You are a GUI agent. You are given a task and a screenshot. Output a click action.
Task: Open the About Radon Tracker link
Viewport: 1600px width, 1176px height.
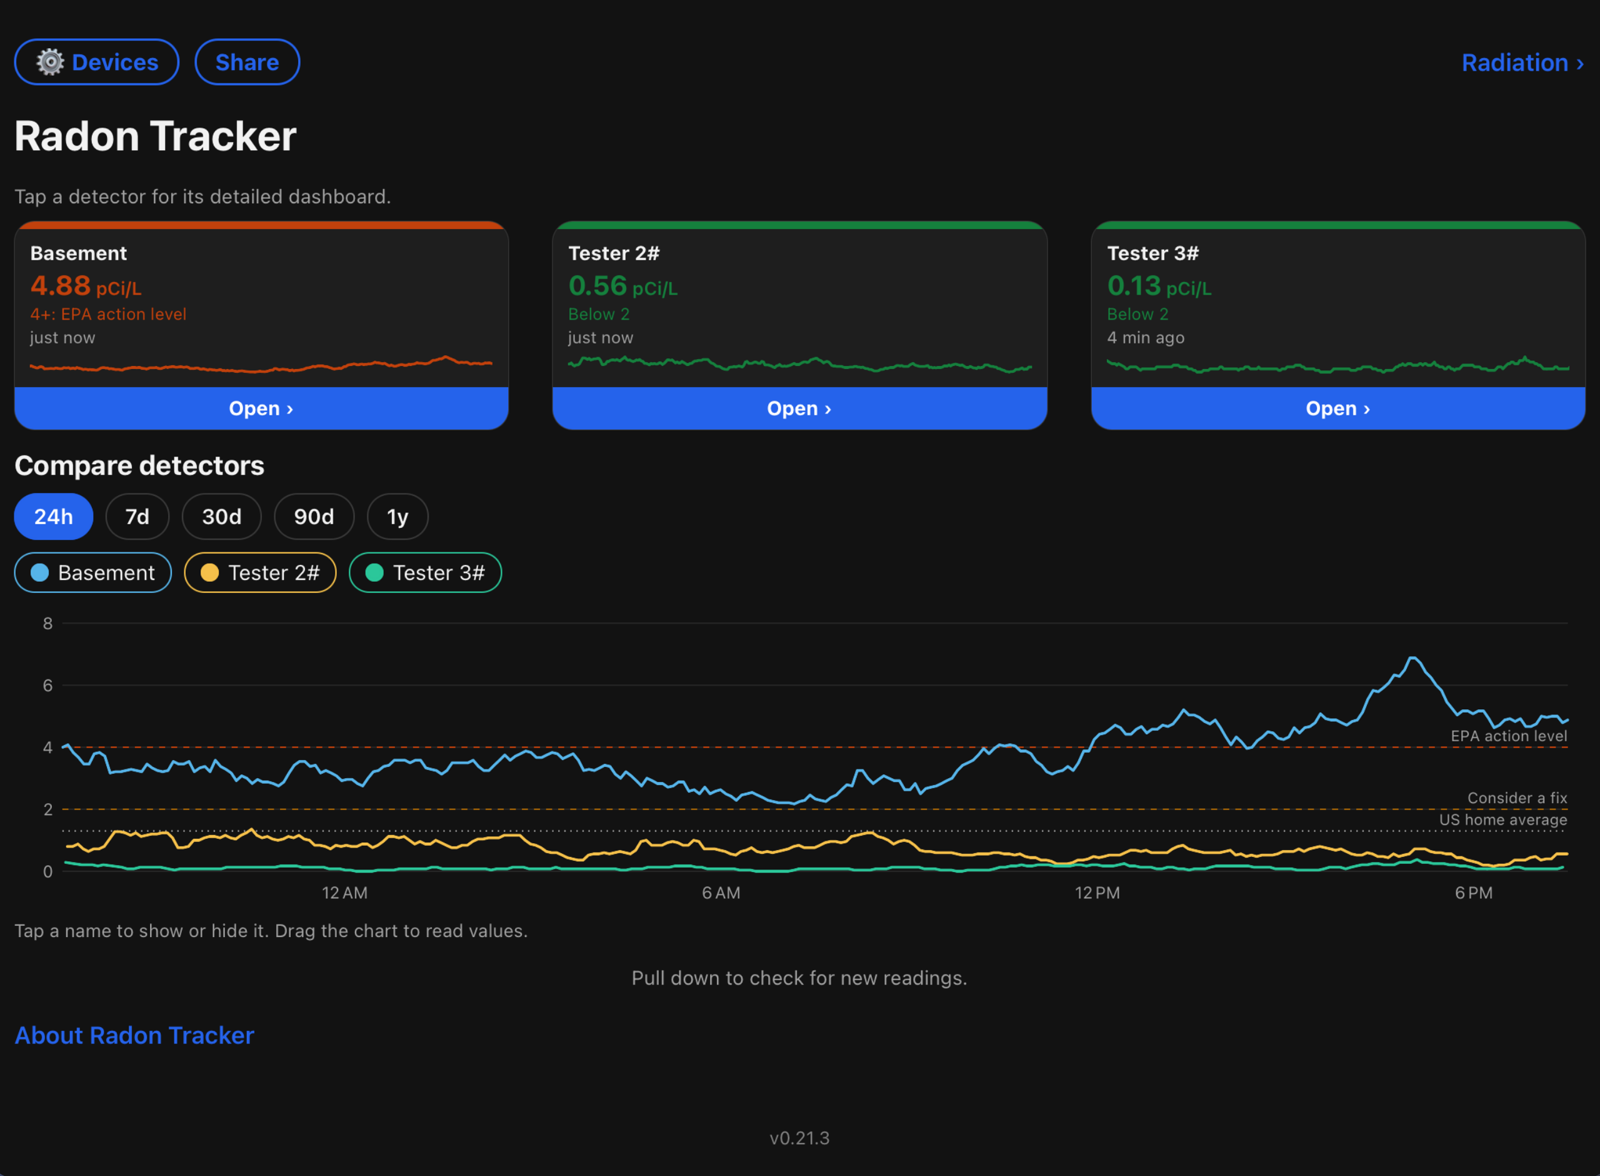(134, 1035)
